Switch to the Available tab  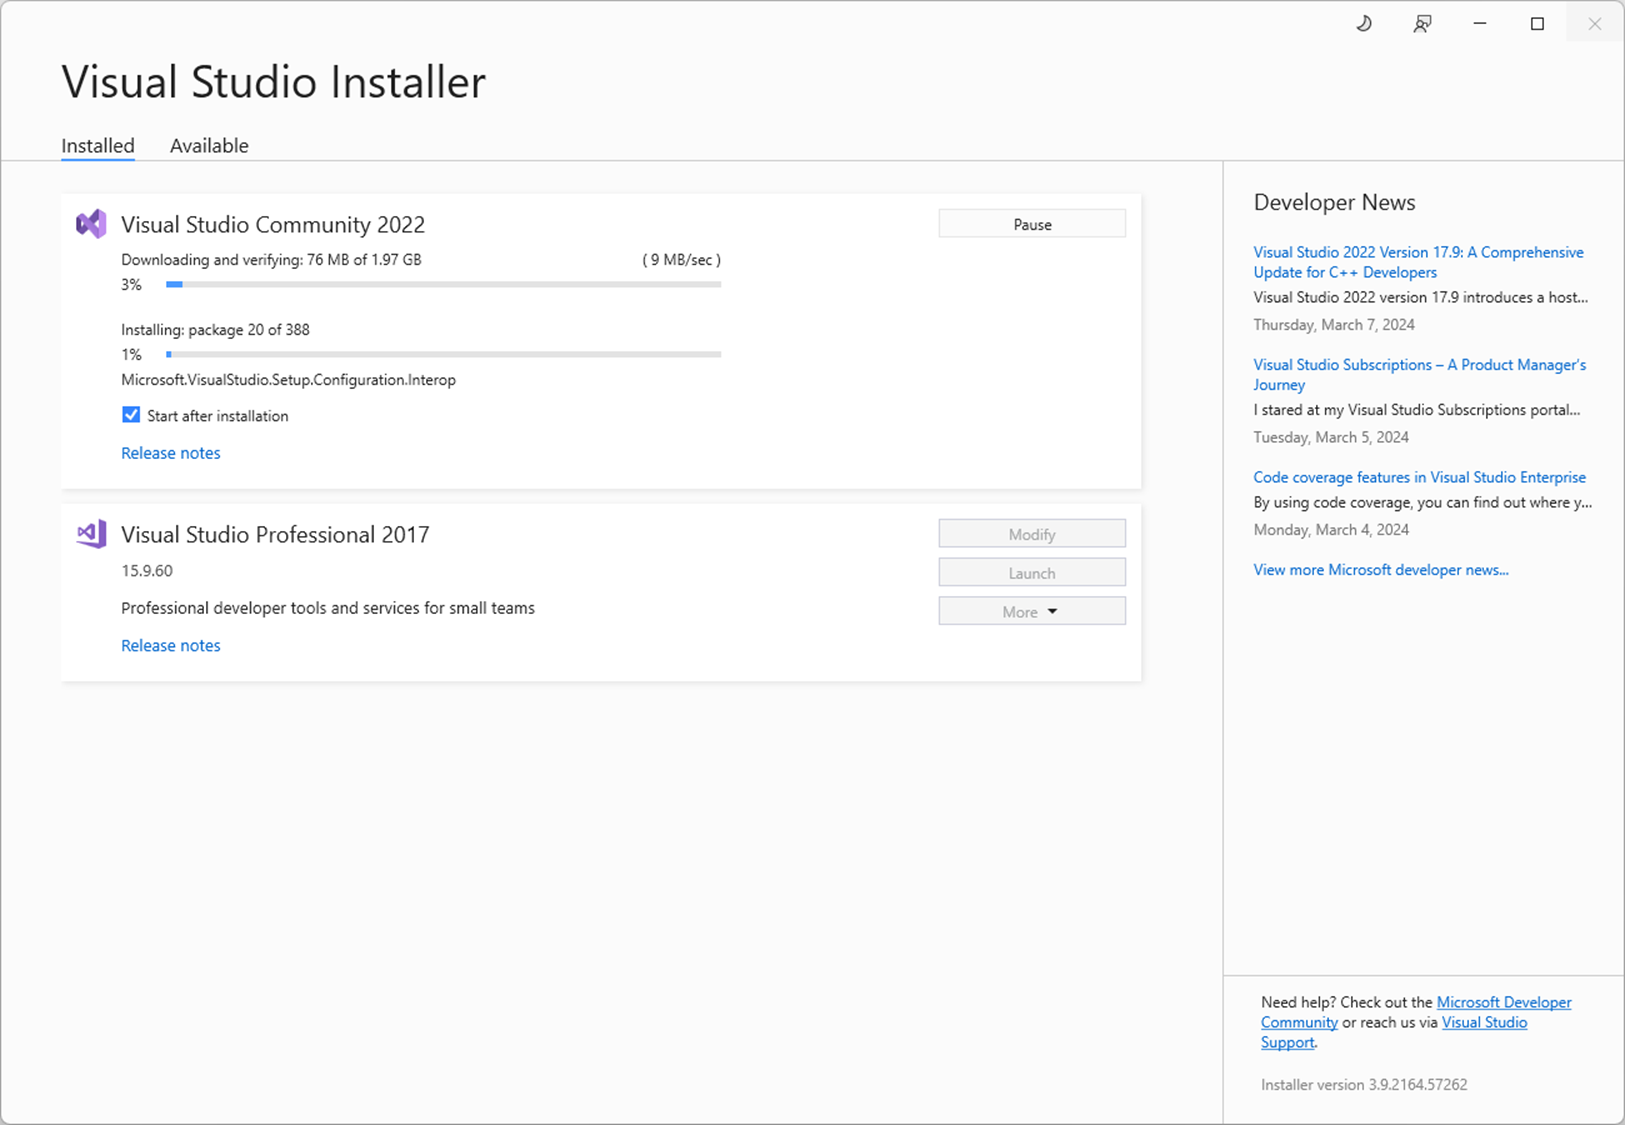tap(209, 145)
